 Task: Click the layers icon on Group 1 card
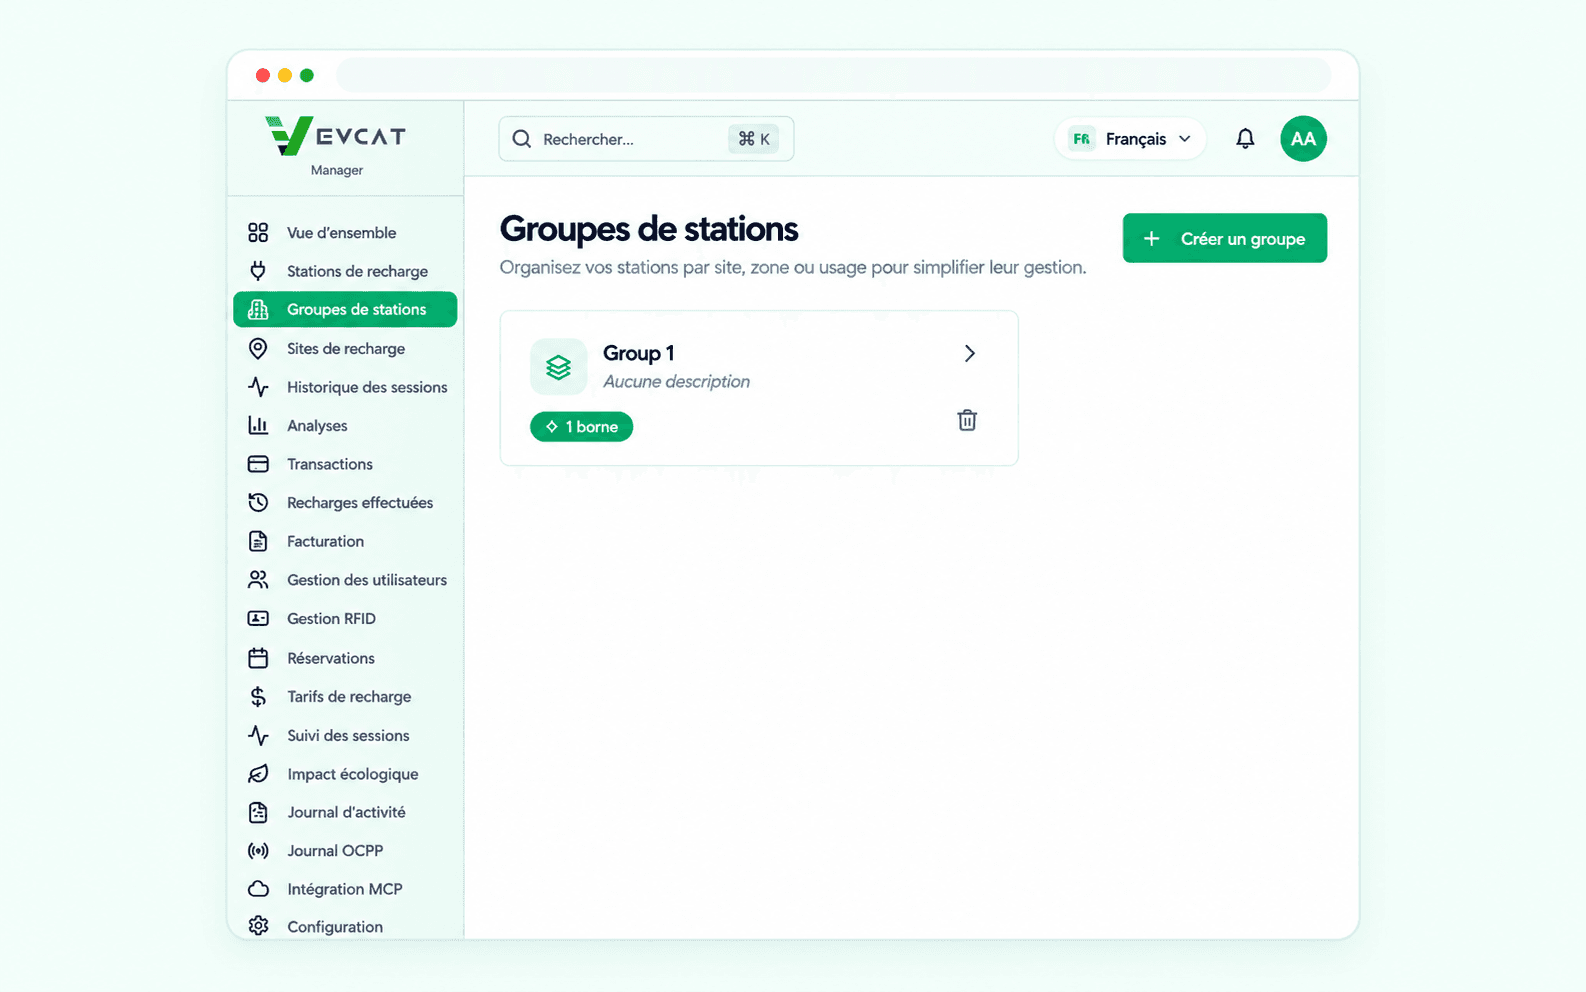click(x=558, y=367)
